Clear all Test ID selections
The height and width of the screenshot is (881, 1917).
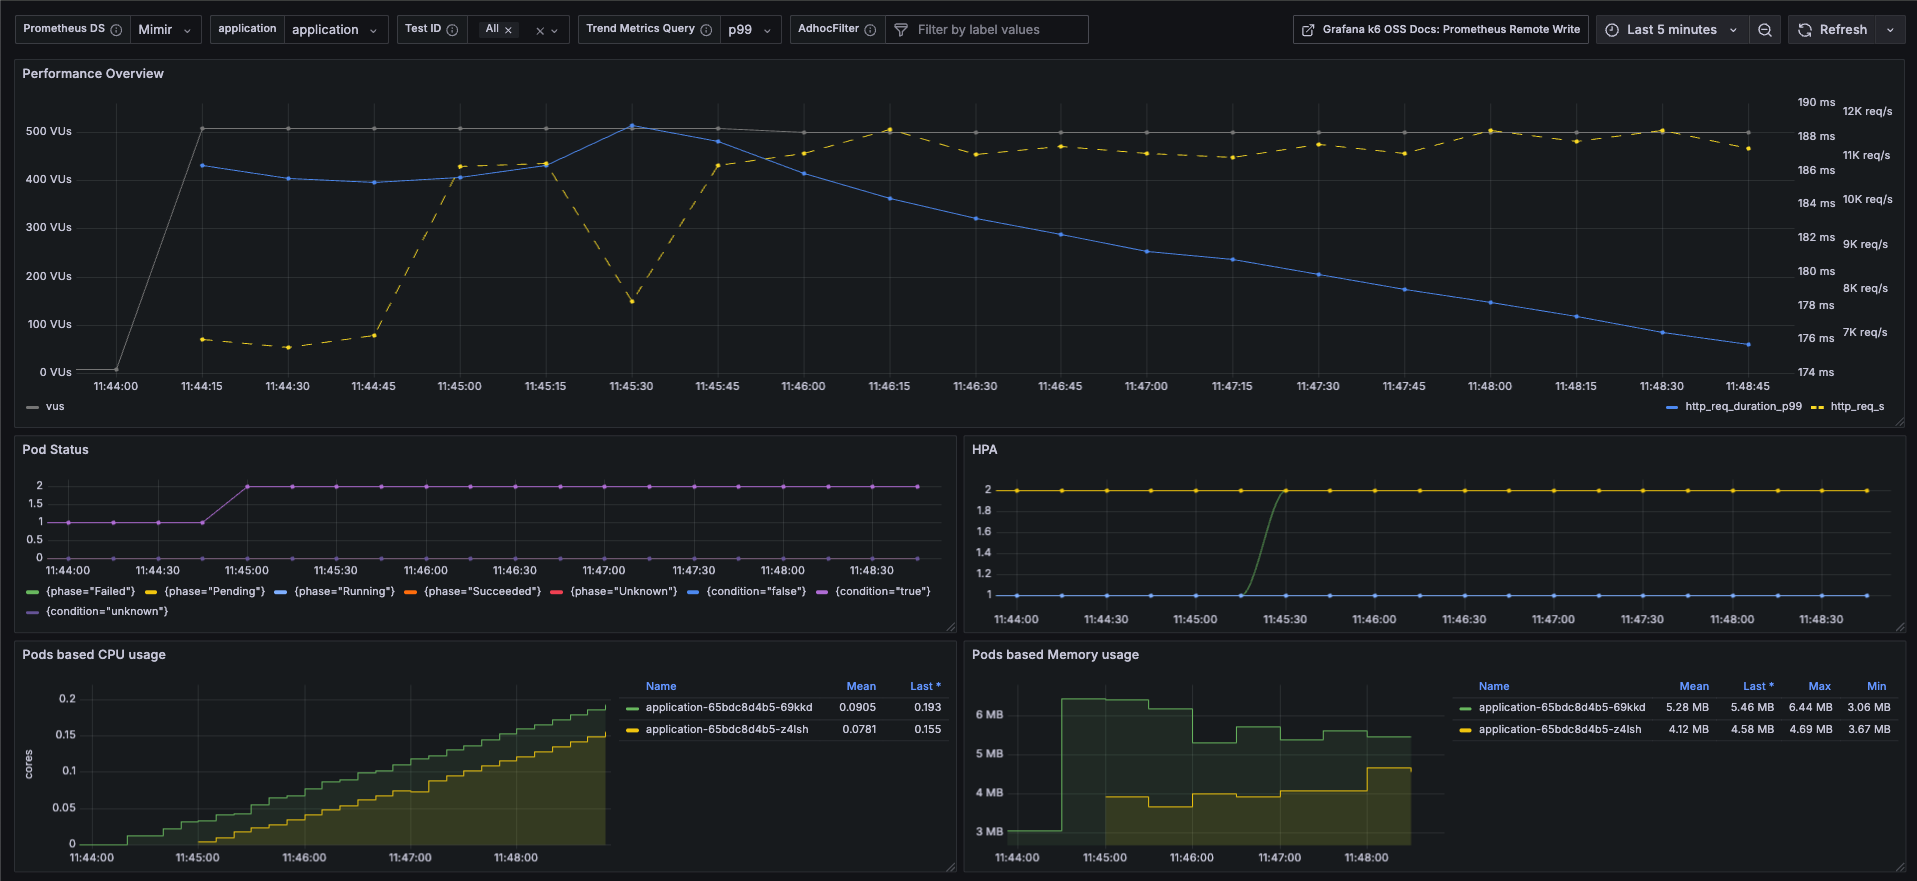[540, 31]
